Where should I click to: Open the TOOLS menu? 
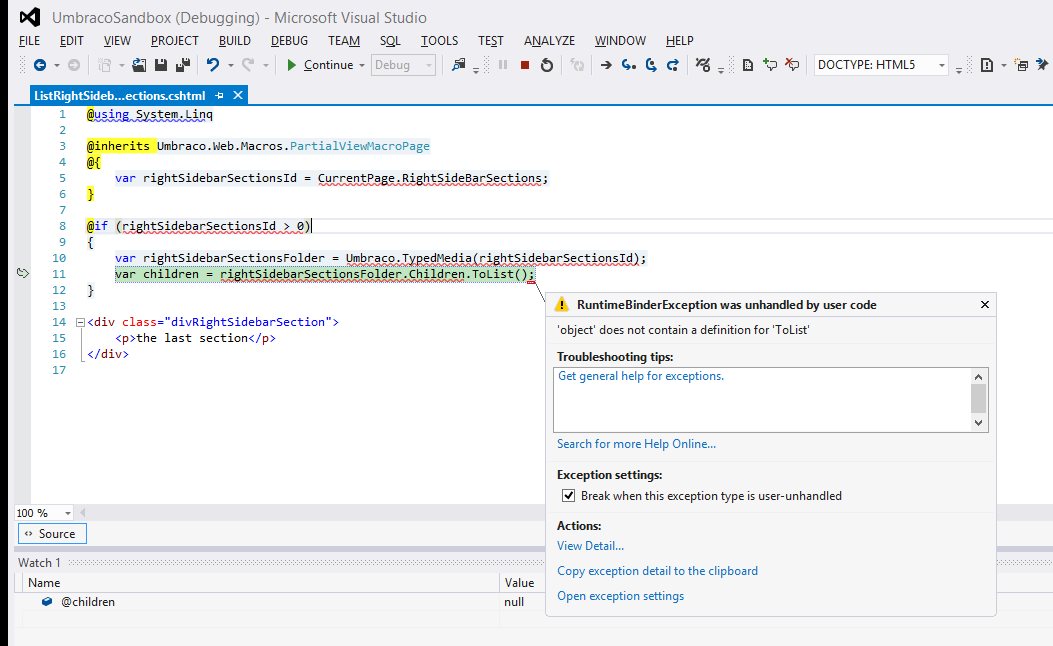[439, 41]
